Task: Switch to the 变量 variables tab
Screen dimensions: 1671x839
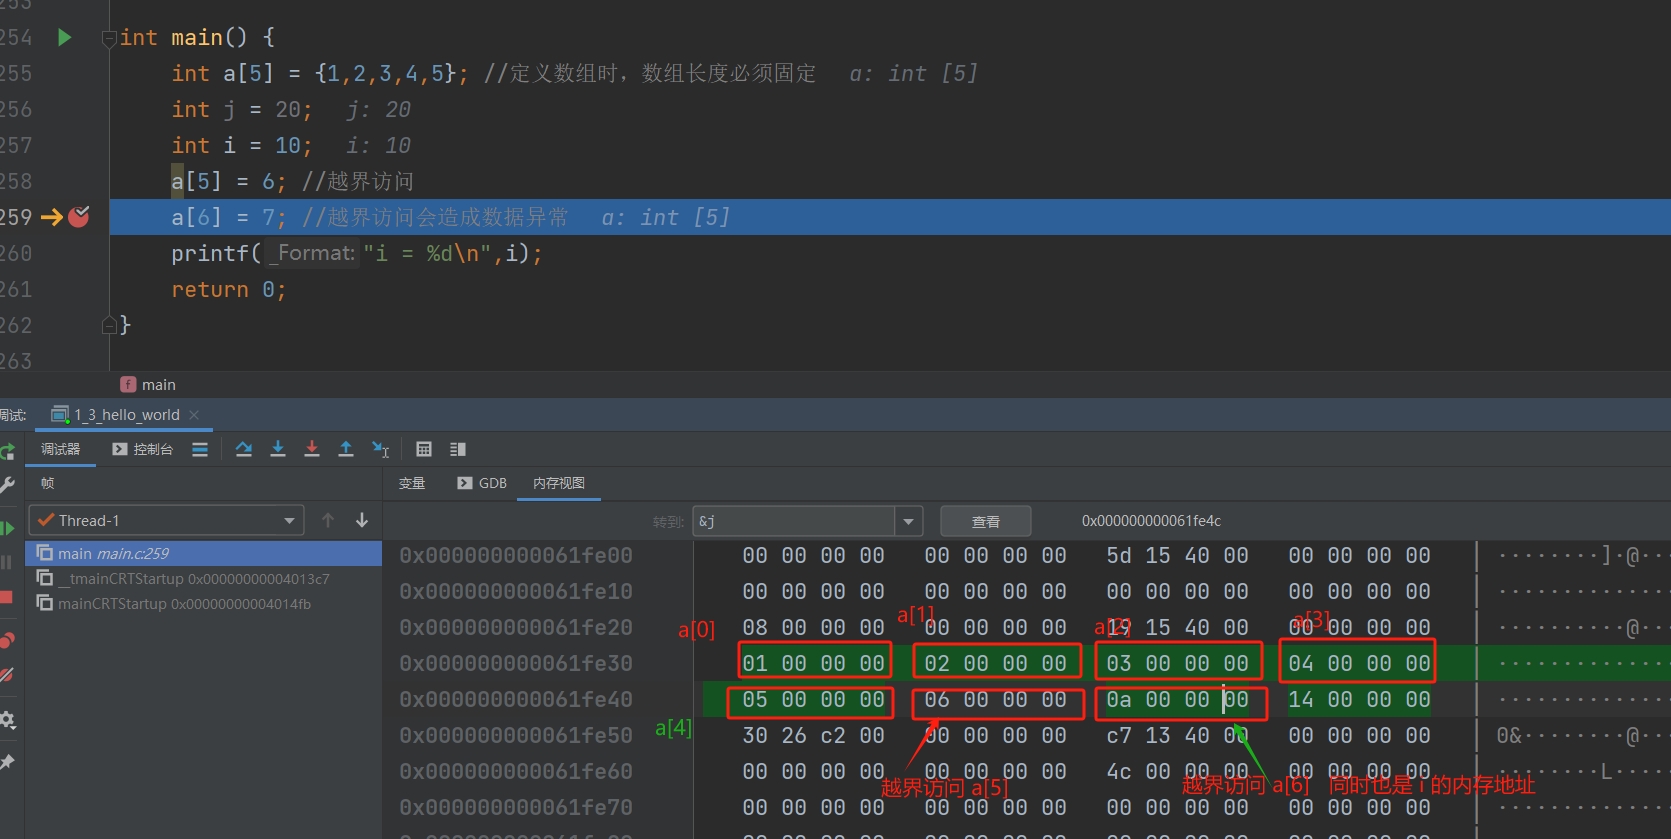Action: click(412, 483)
